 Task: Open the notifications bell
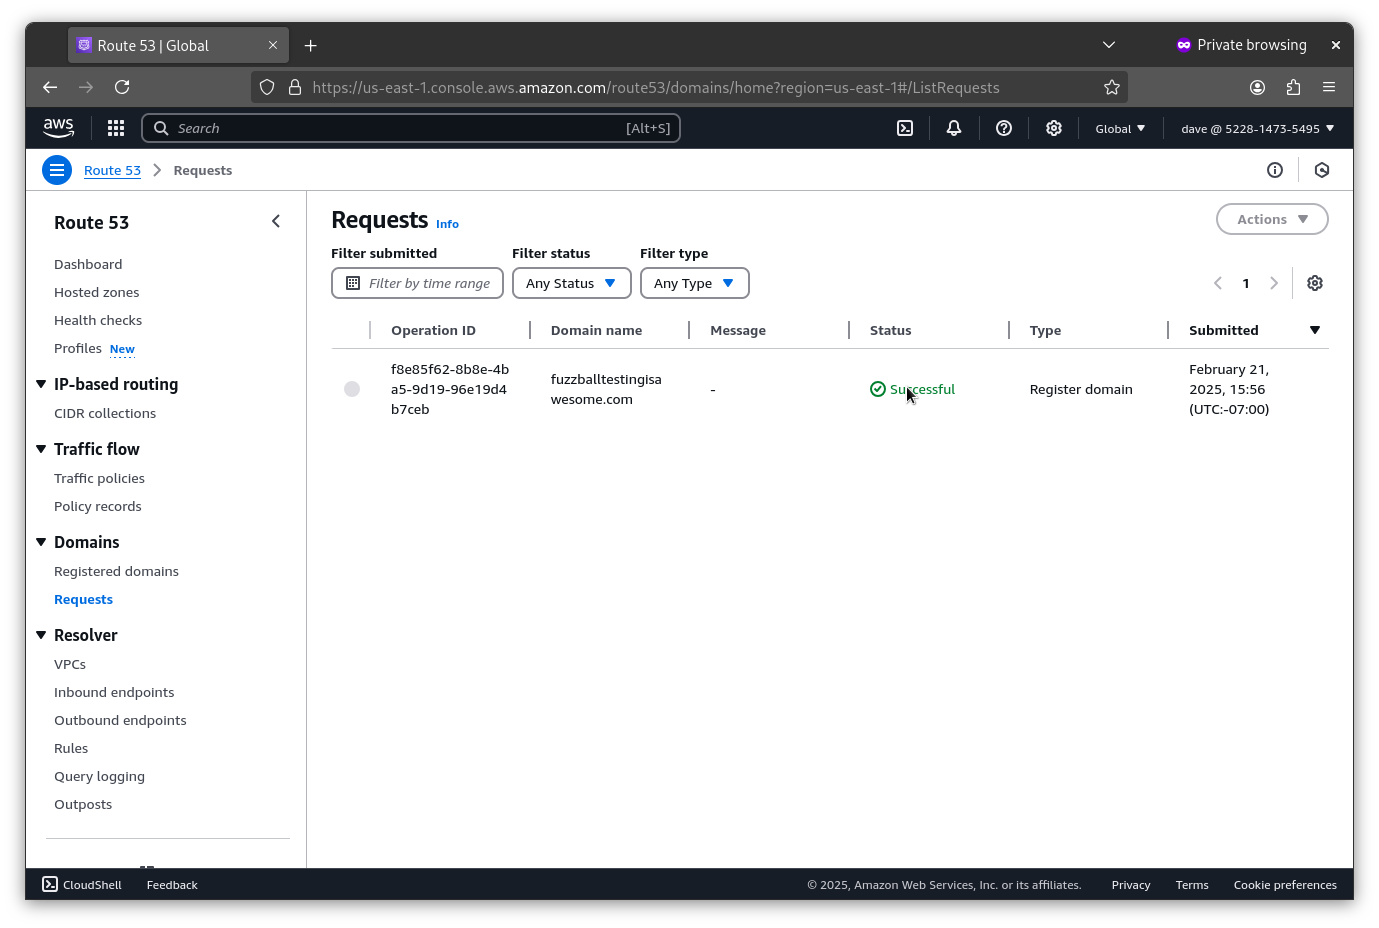954,128
